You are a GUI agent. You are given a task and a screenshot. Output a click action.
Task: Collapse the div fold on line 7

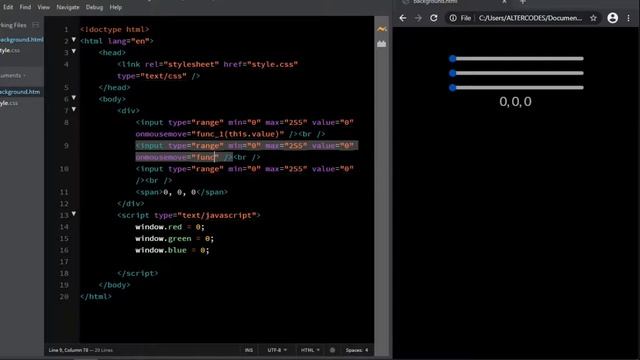(74, 109)
